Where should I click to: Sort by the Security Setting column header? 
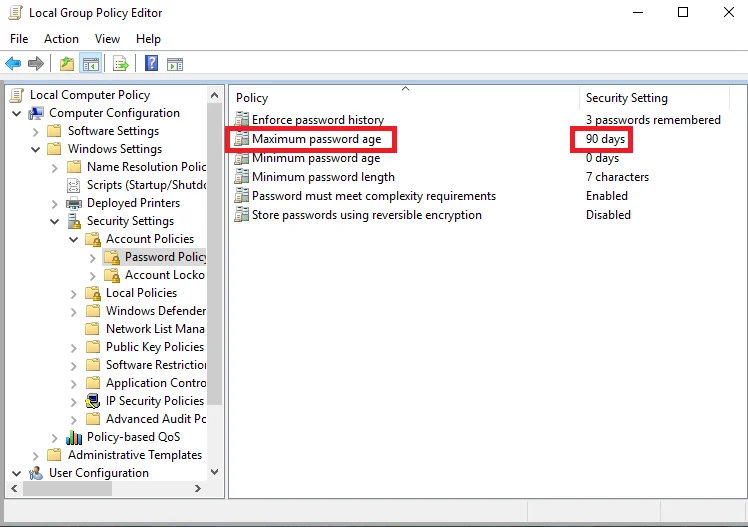pos(654,98)
